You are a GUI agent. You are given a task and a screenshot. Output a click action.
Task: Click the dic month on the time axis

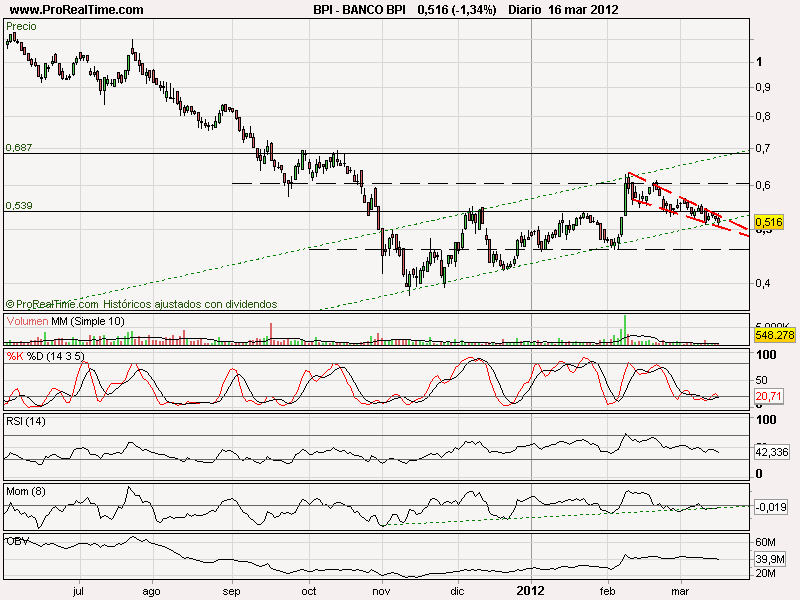[x=457, y=591]
